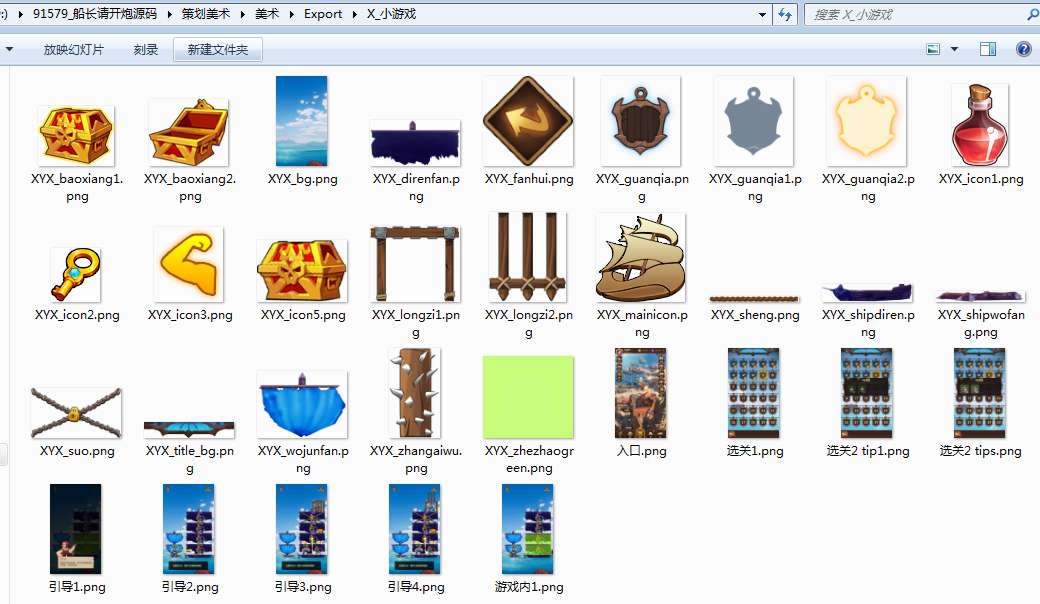The image size is (1040, 604).
Task: Toggle the preview pane button
Action: coord(988,49)
